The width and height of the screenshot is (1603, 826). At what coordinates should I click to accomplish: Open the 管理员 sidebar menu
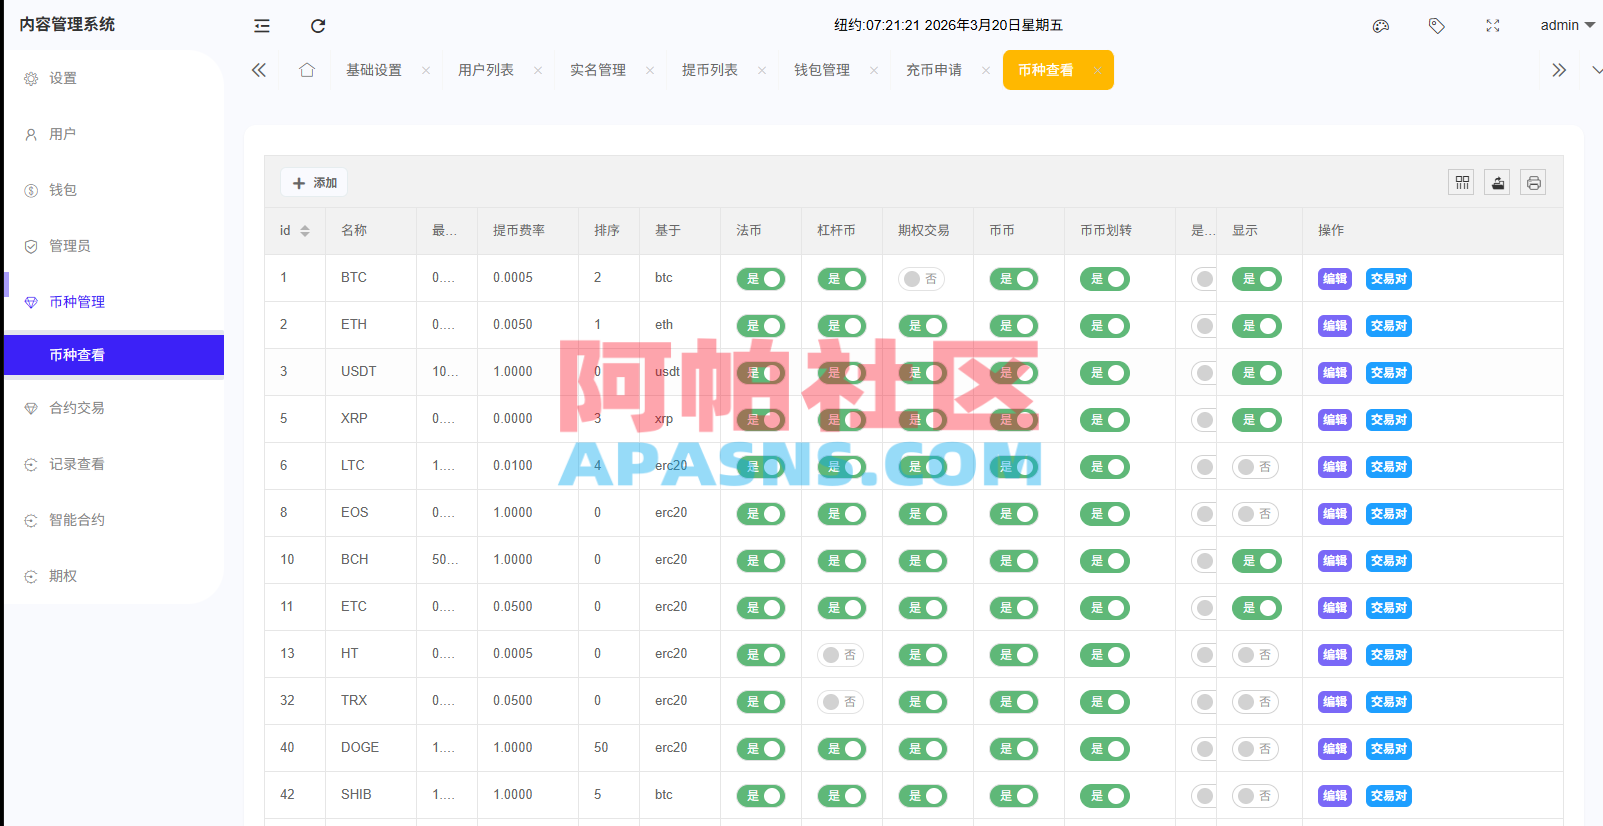[x=114, y=246]
